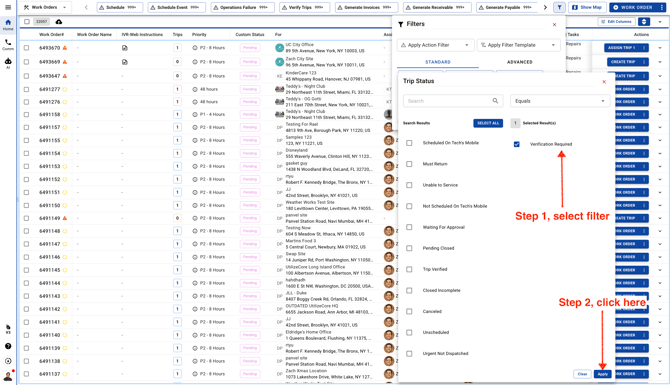Image resolution: width=670 pixels, height=385 pixels.
Task: Click the row density toggle button
Action: [x=644, y=21]
